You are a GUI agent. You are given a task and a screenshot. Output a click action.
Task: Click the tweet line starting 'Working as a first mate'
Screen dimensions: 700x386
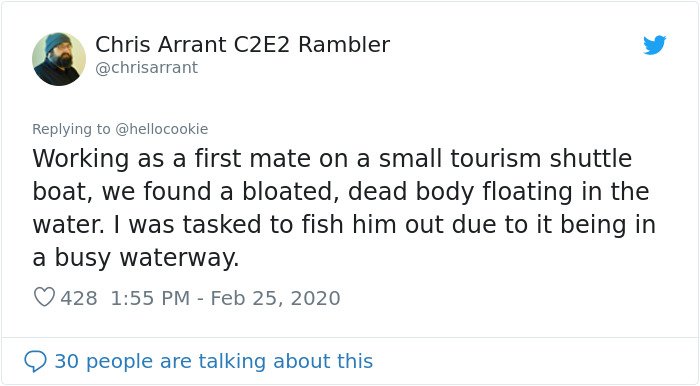[x=332, y=158]
